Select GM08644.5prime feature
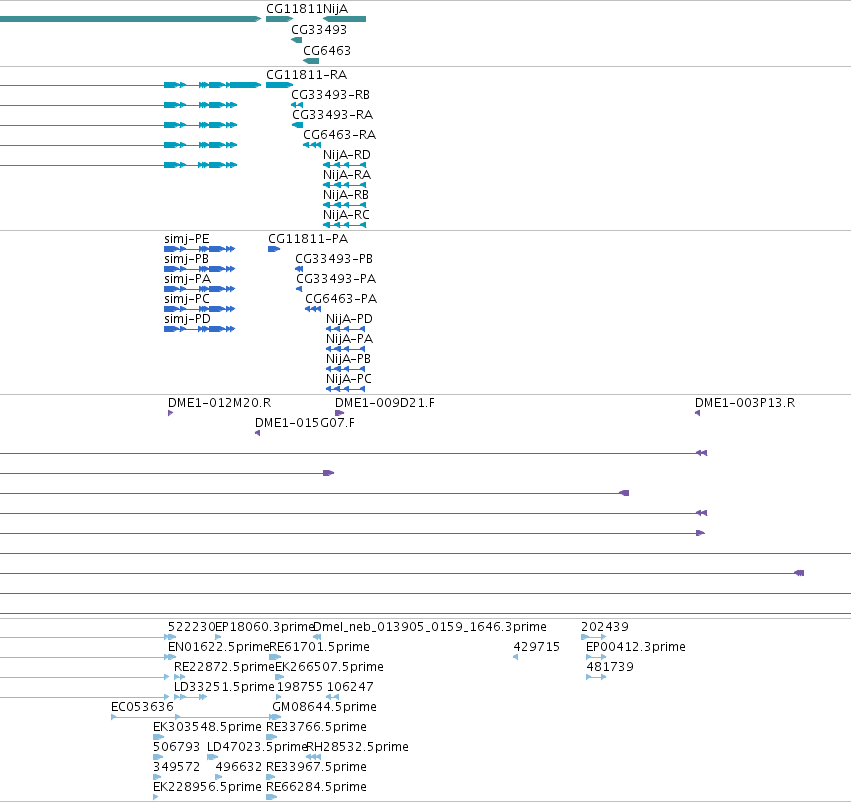 tap(324, 707)
